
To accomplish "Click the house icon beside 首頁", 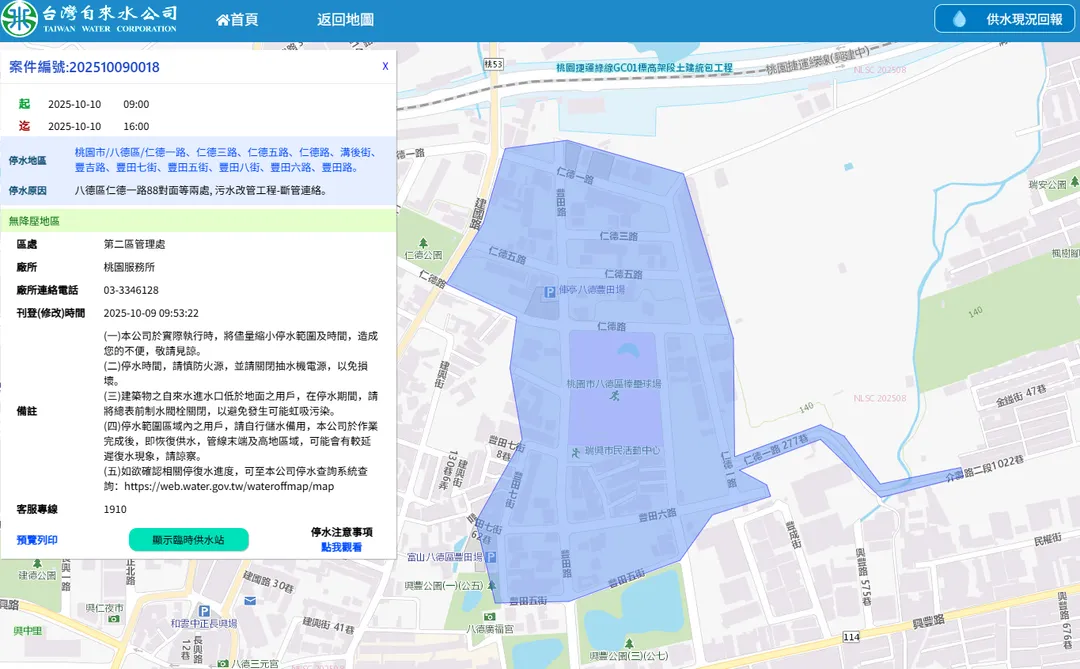I will coord(222,20).
